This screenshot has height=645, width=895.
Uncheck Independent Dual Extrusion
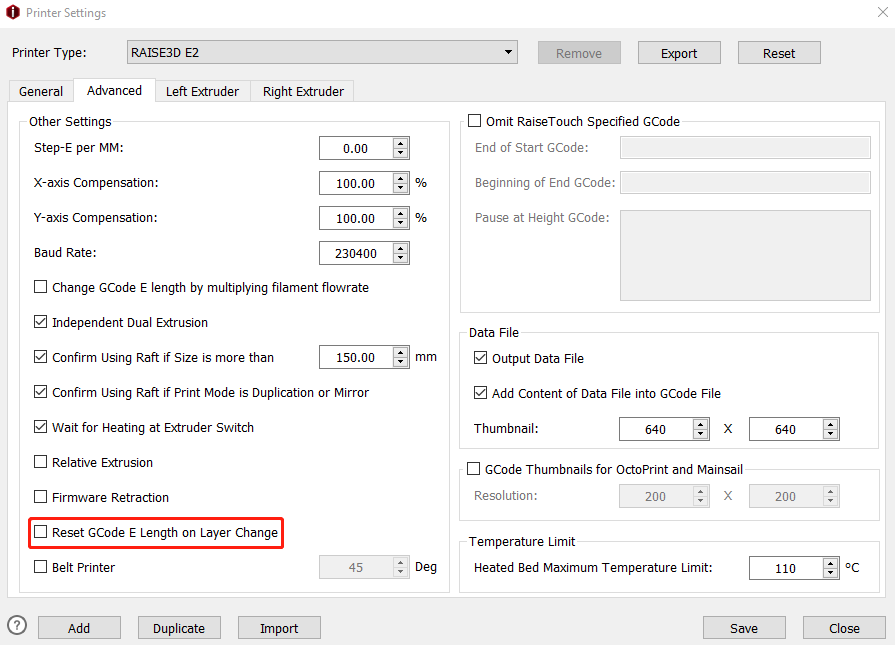41,322
